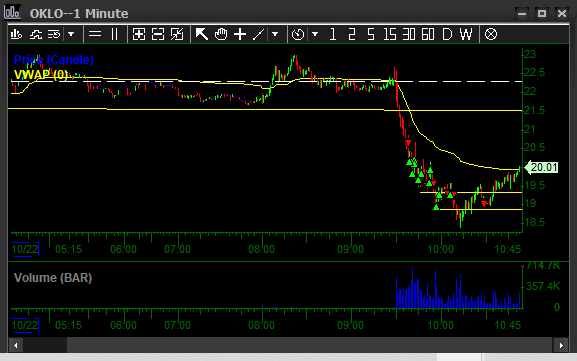Screen dimensions: 577x361
Task: Click the 20.01 current price tag
Action: point(541,167)
